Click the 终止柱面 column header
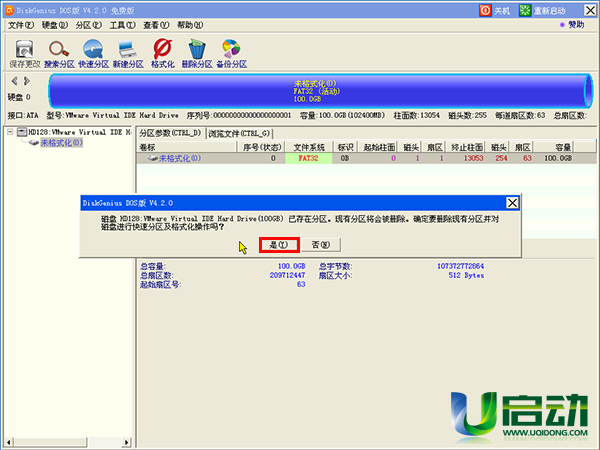This screenshot has height=450, width=600. 466,147
